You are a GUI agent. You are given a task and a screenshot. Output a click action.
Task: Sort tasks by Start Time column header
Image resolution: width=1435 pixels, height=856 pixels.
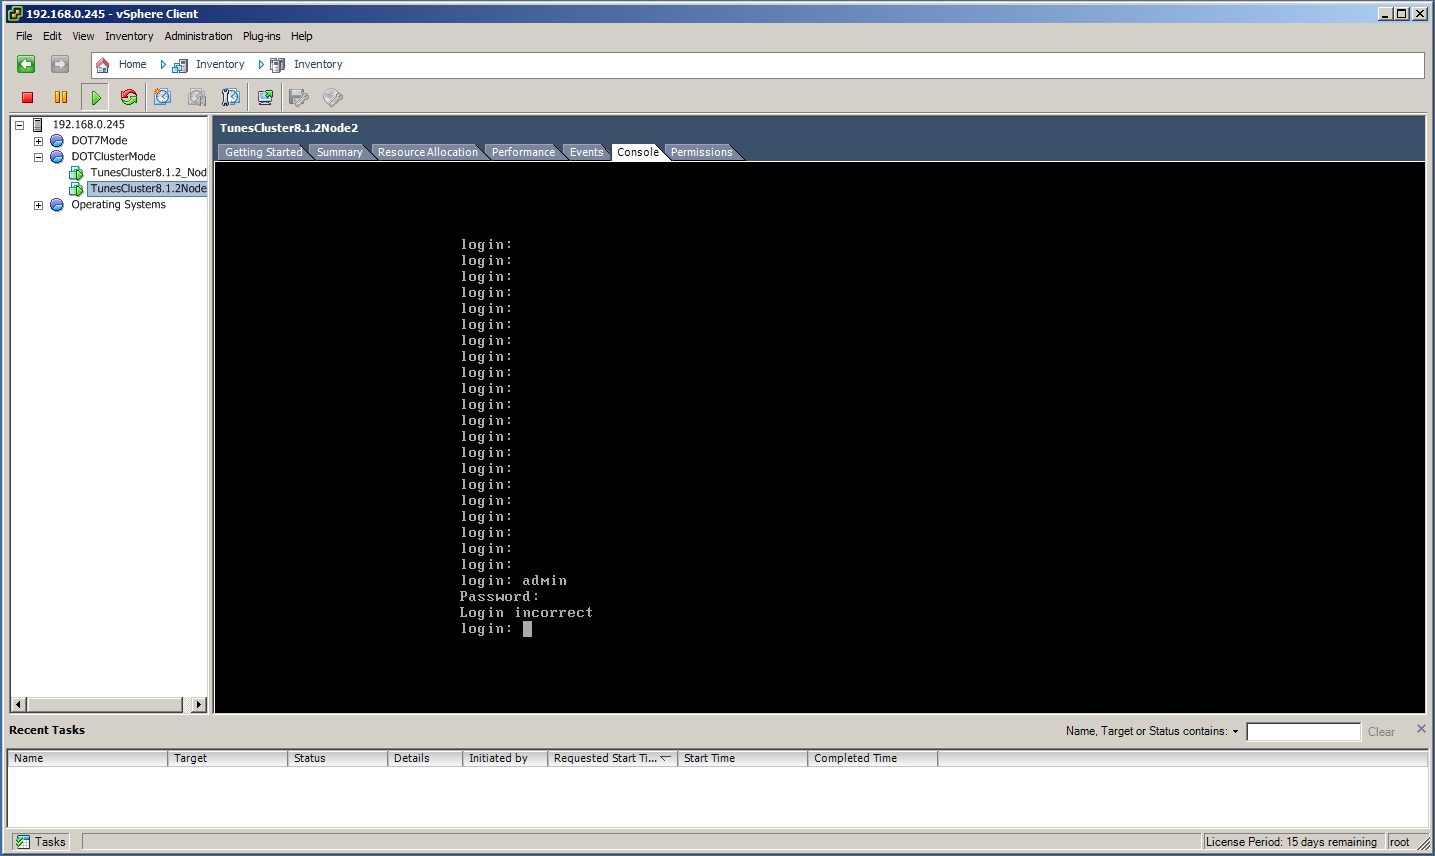(x=743, y=759)
